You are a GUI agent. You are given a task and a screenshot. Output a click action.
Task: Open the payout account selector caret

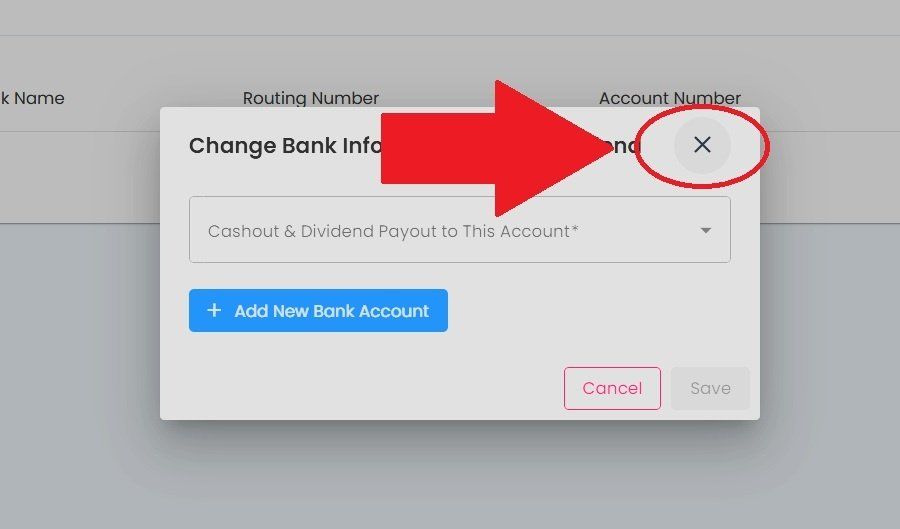pyautogui.click(x=705, y=231)
